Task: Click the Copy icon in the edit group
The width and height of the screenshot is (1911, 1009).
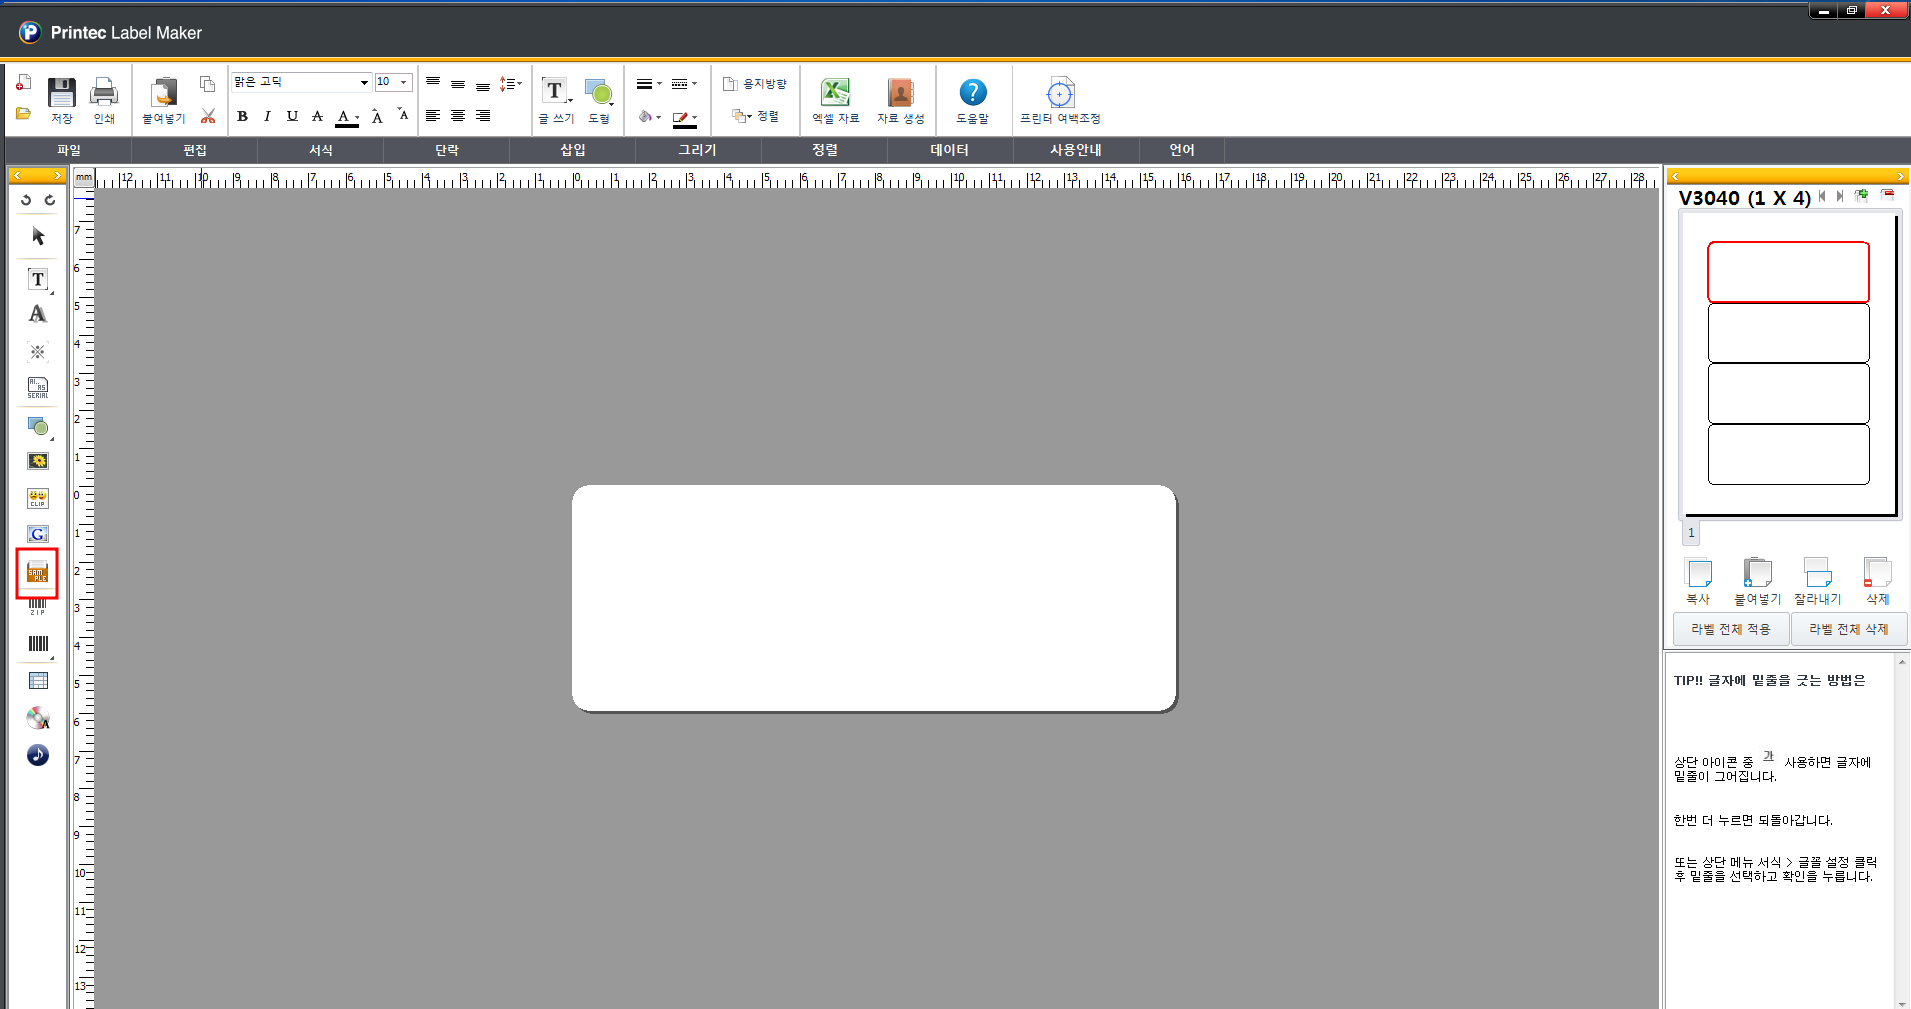Action: (207, 84)
